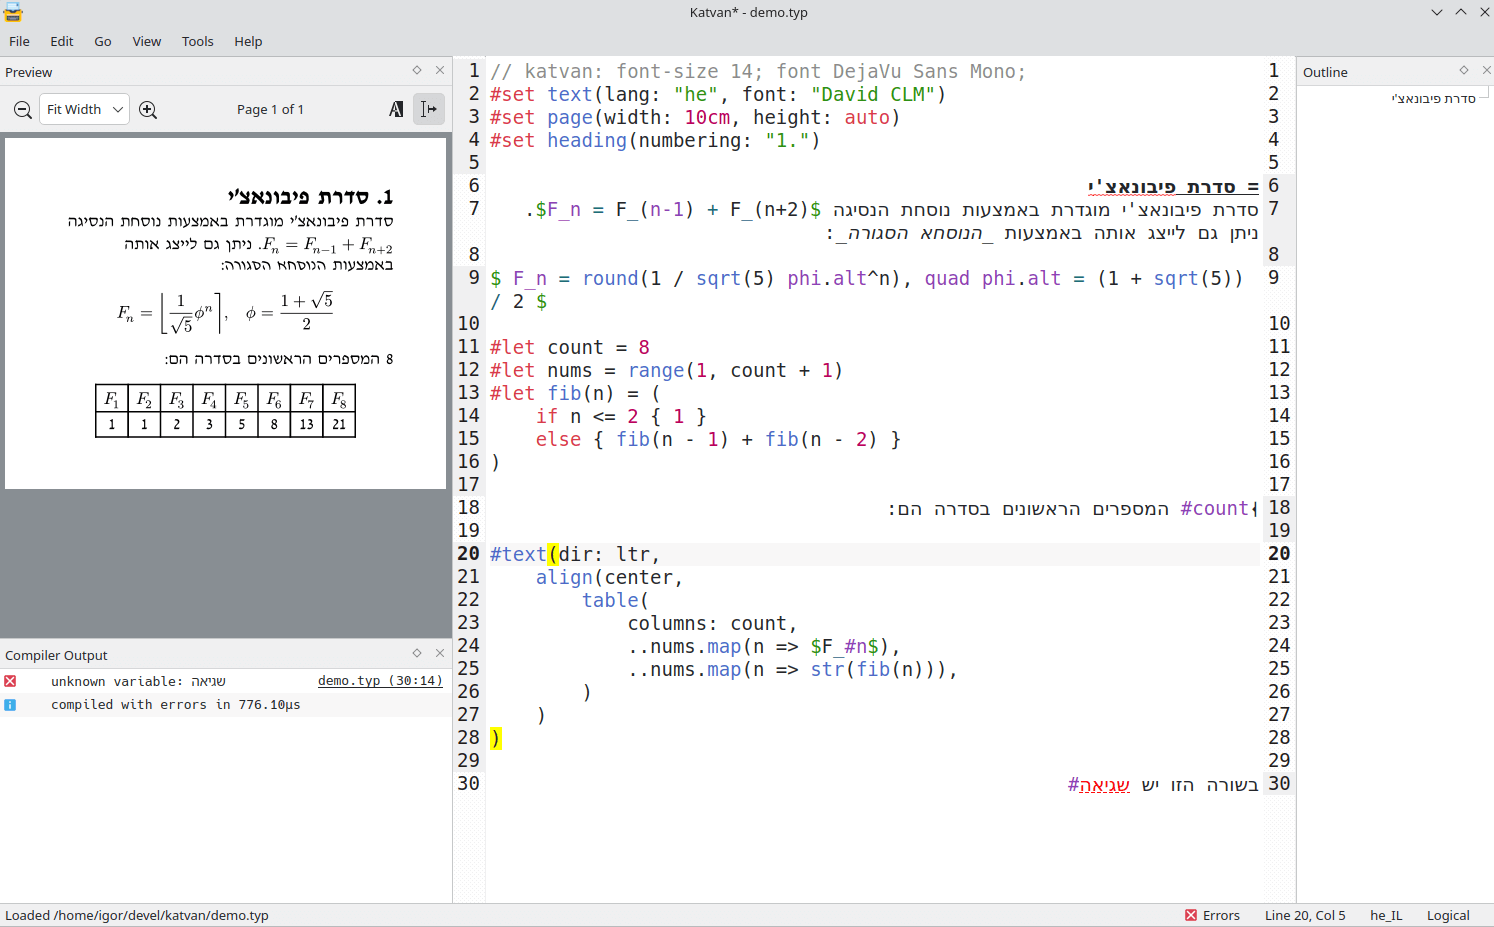Select the compiled with errors info icon
Image resolution: width=1494 pixels, height=927 pixels.
pyautogui.click(x=10, y=705)
